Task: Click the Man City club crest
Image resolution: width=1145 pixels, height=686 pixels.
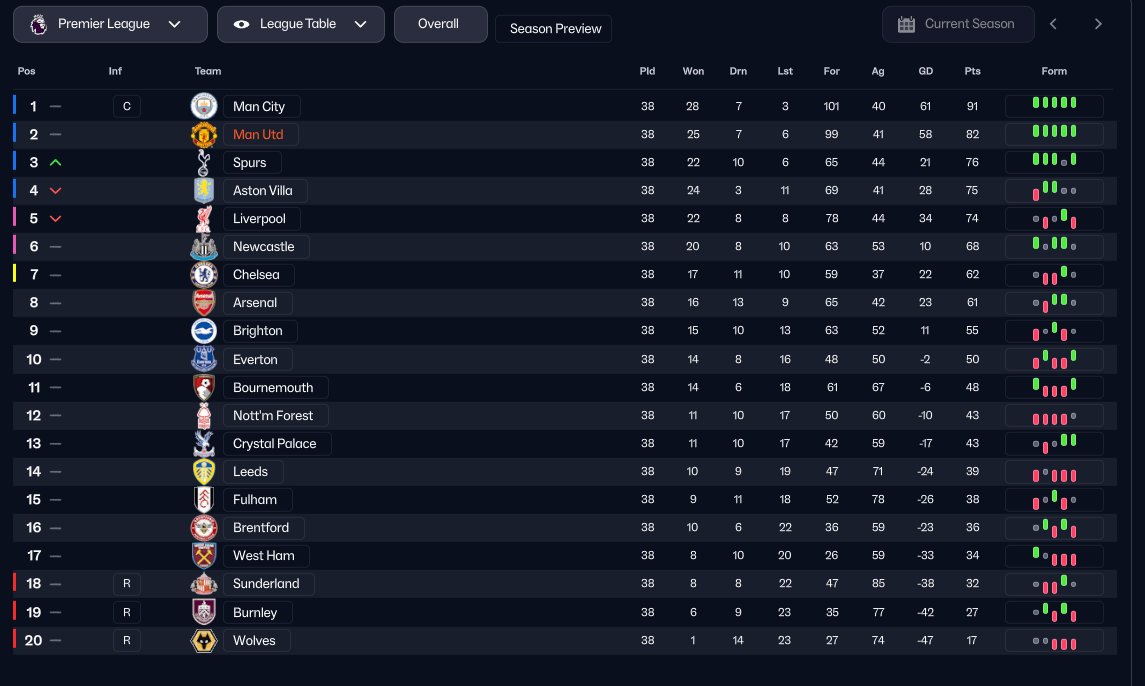Action: coord(204,106)
